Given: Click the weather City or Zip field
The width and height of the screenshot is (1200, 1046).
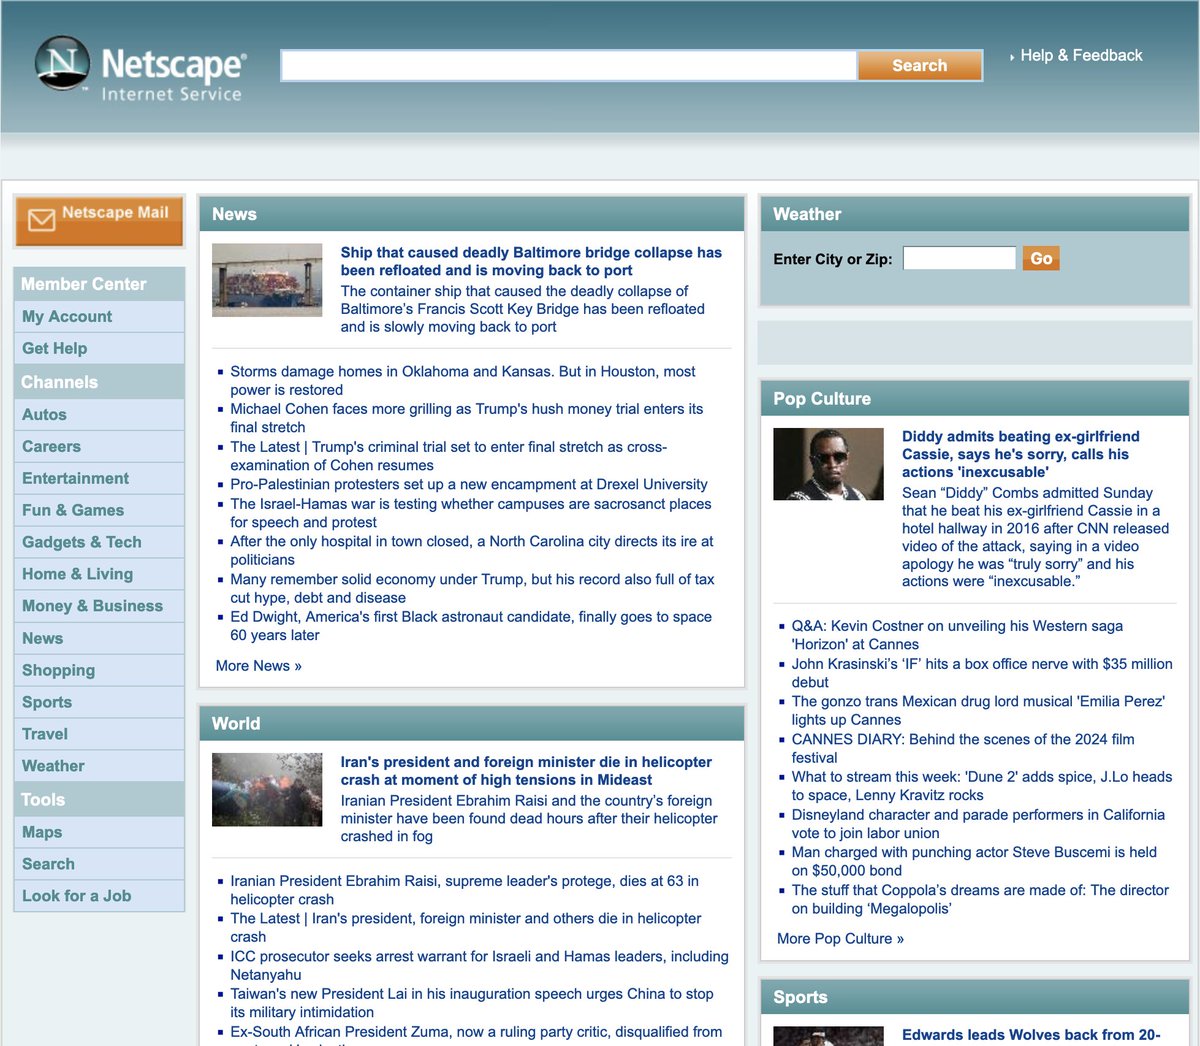Looking at the screenshot, I should point(959,258).
